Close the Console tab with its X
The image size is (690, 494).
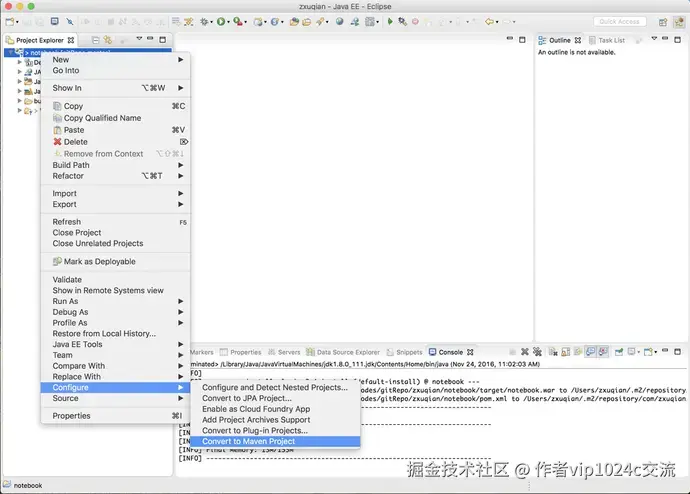pyautogui.click(x=470, y=352)
